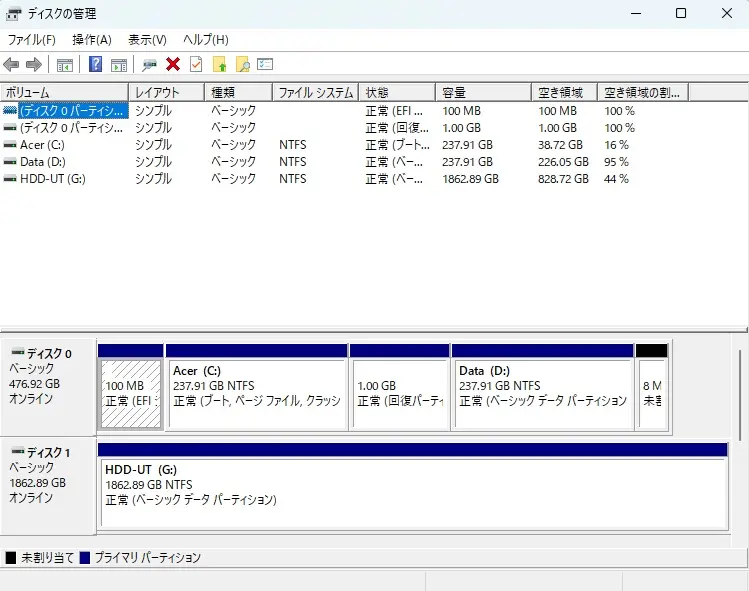749x591 pixels.
Task: Toggle the action pane toolbar icon
Action: coord(119,64)
